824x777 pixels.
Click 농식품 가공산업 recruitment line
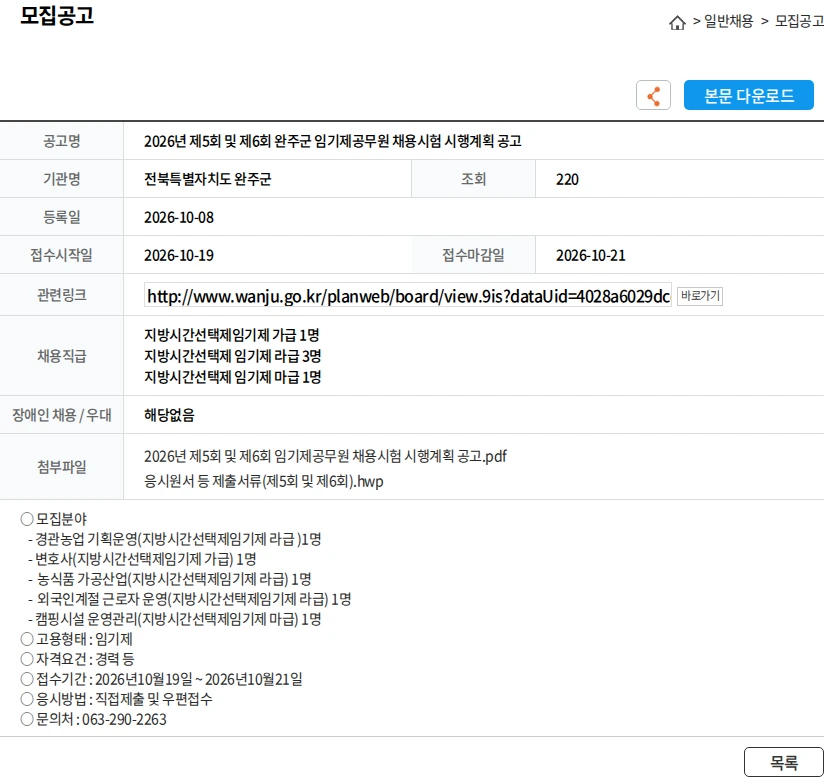coord(170,579)
